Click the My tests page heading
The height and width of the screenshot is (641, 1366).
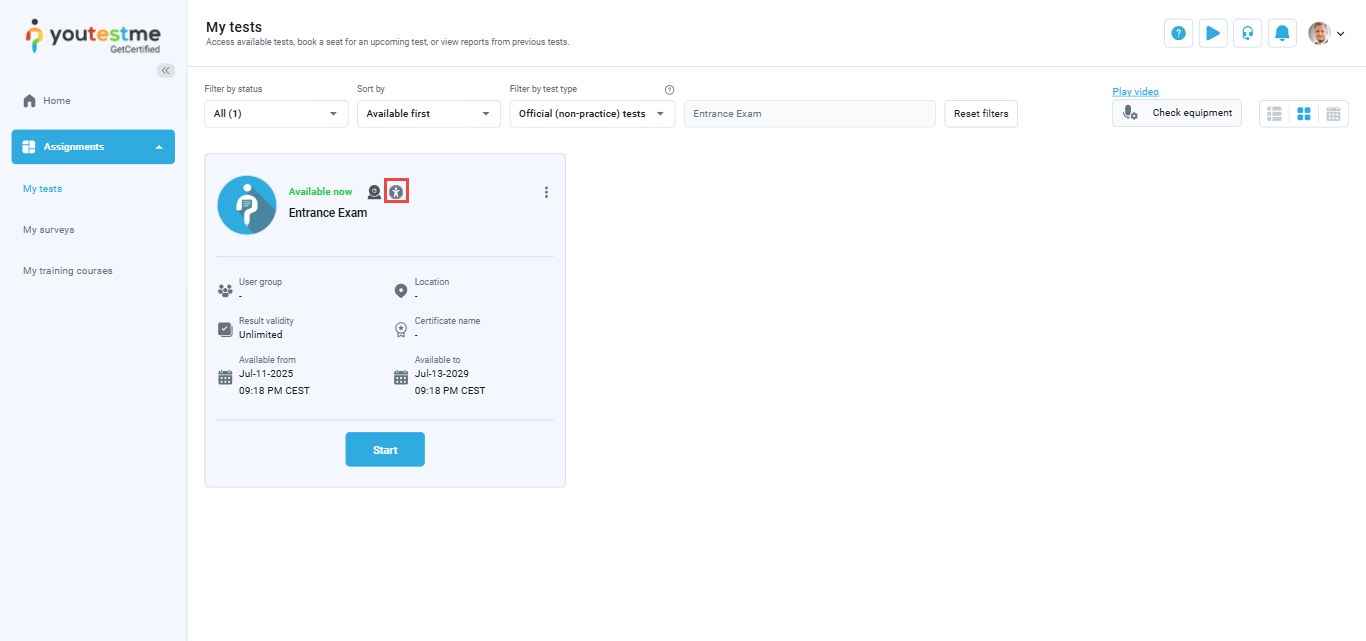pyautogui.click(x=234, y=27)
